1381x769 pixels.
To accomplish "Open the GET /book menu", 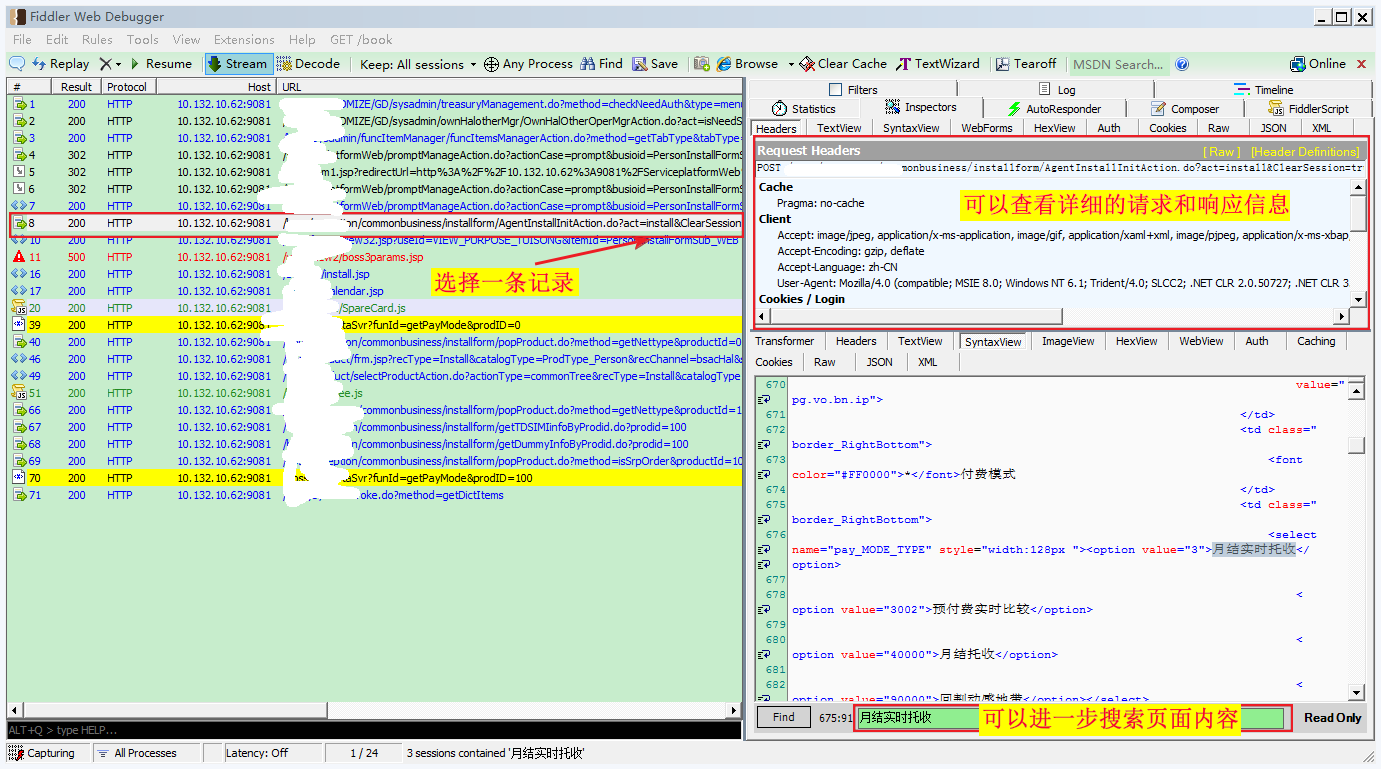I will (x=361, y=40).
